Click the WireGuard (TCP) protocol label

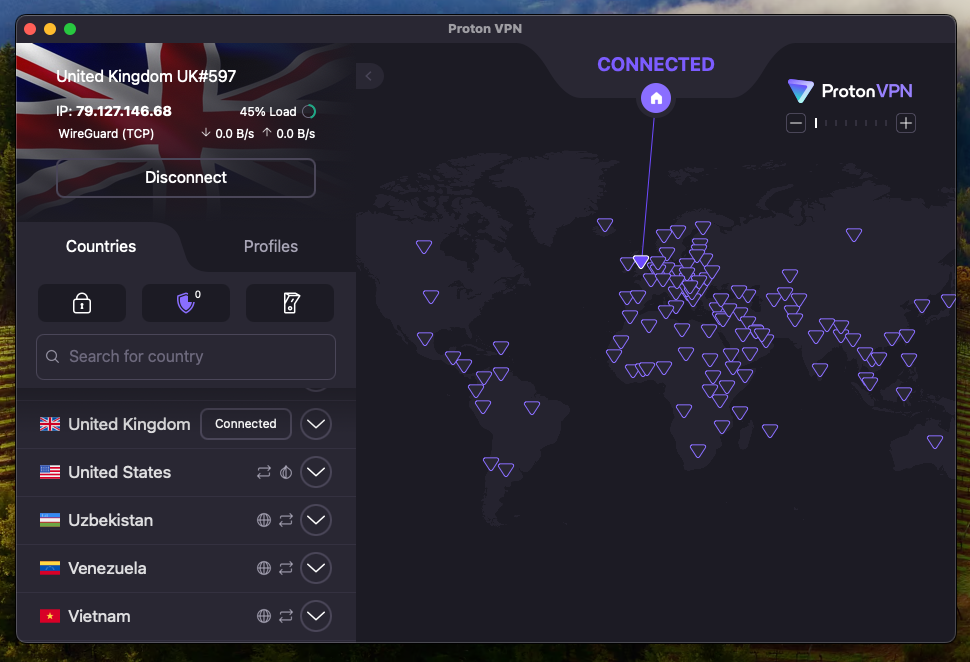tap(106, 134)
